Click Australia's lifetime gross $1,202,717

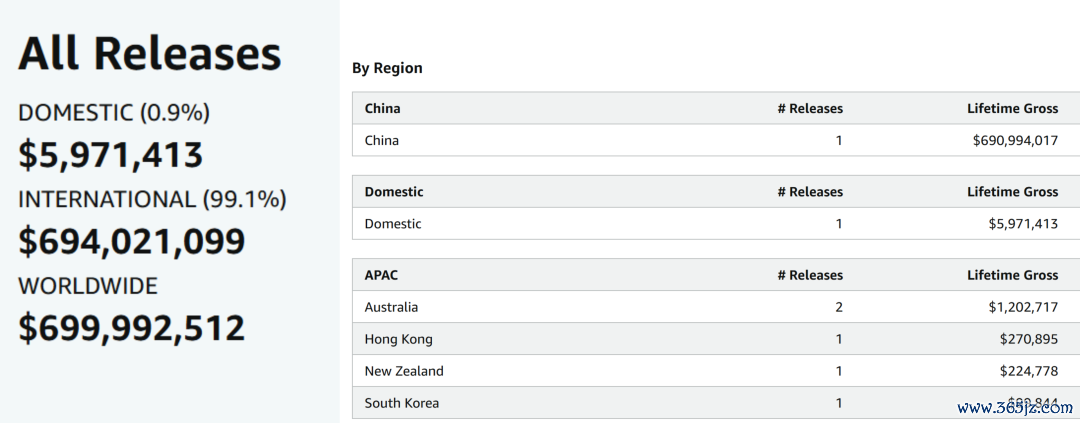pos(1023,307)
